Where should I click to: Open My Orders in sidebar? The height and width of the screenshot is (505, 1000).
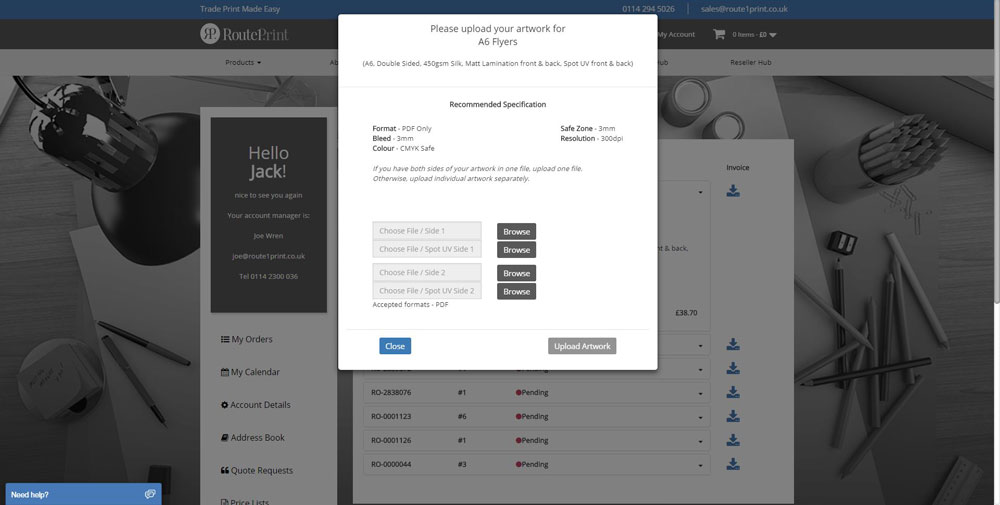point(247,339)
